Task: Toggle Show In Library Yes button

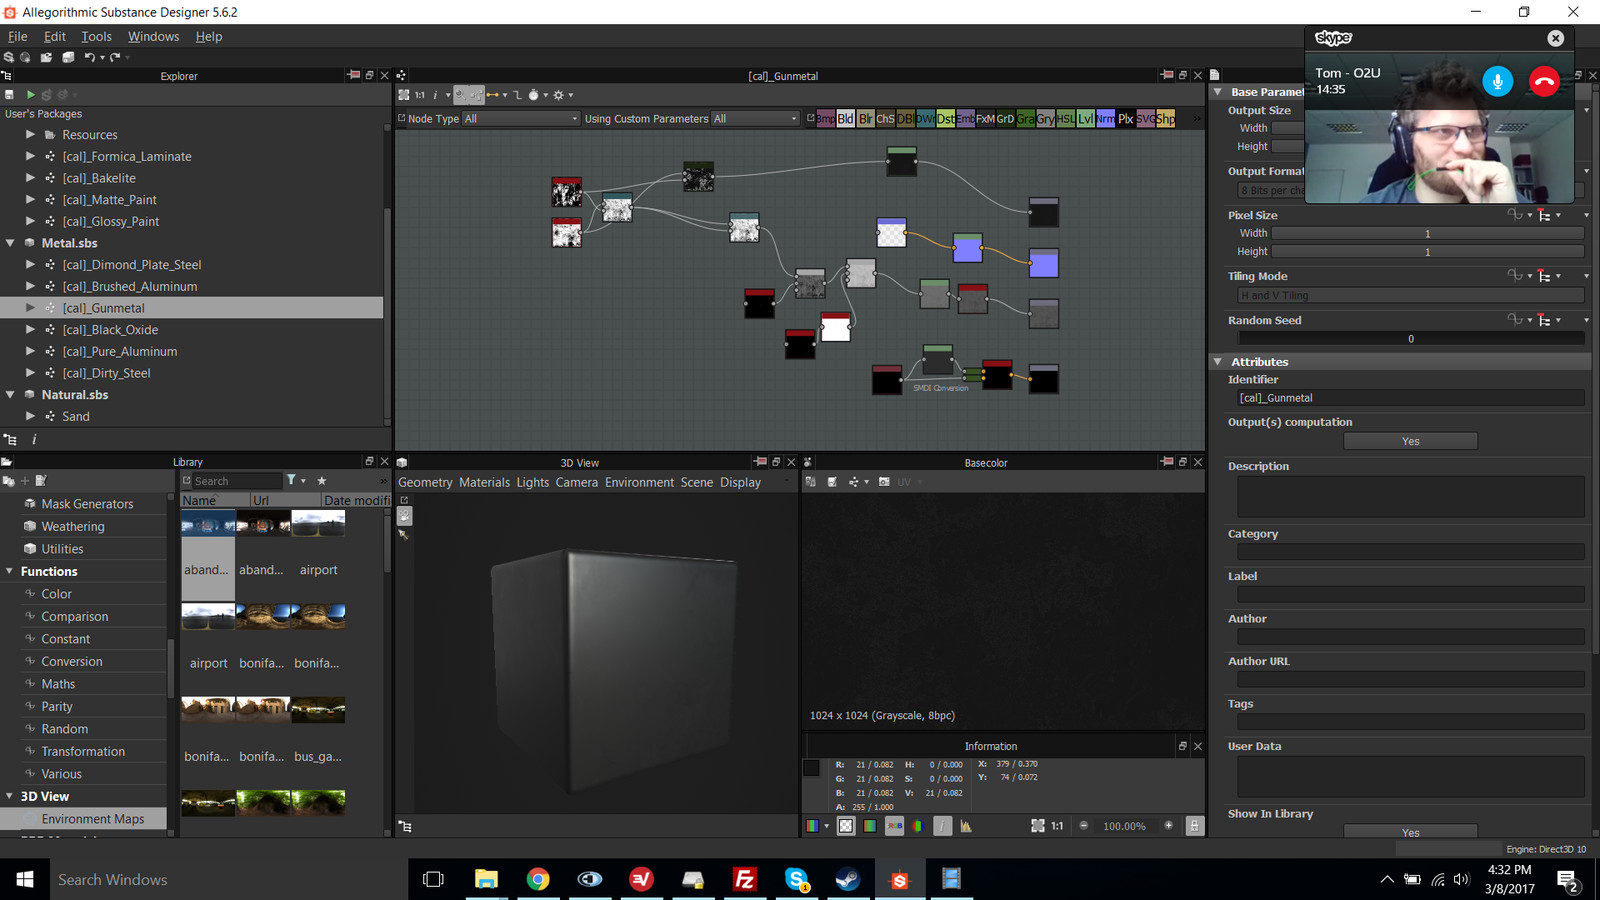Action: point(1410,832)
